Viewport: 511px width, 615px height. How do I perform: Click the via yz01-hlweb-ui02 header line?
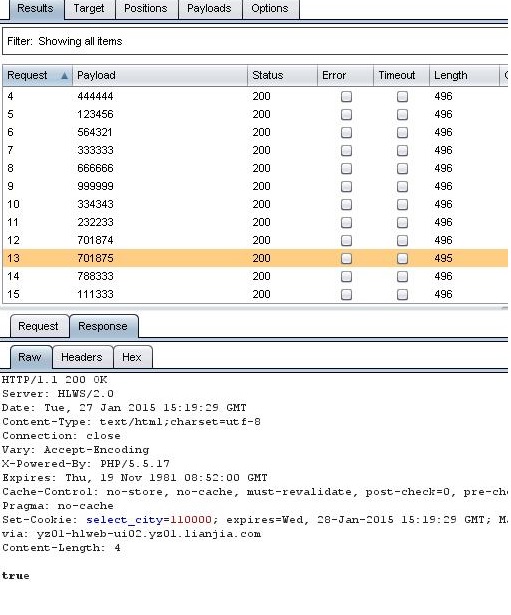click(x=131, y=534)
